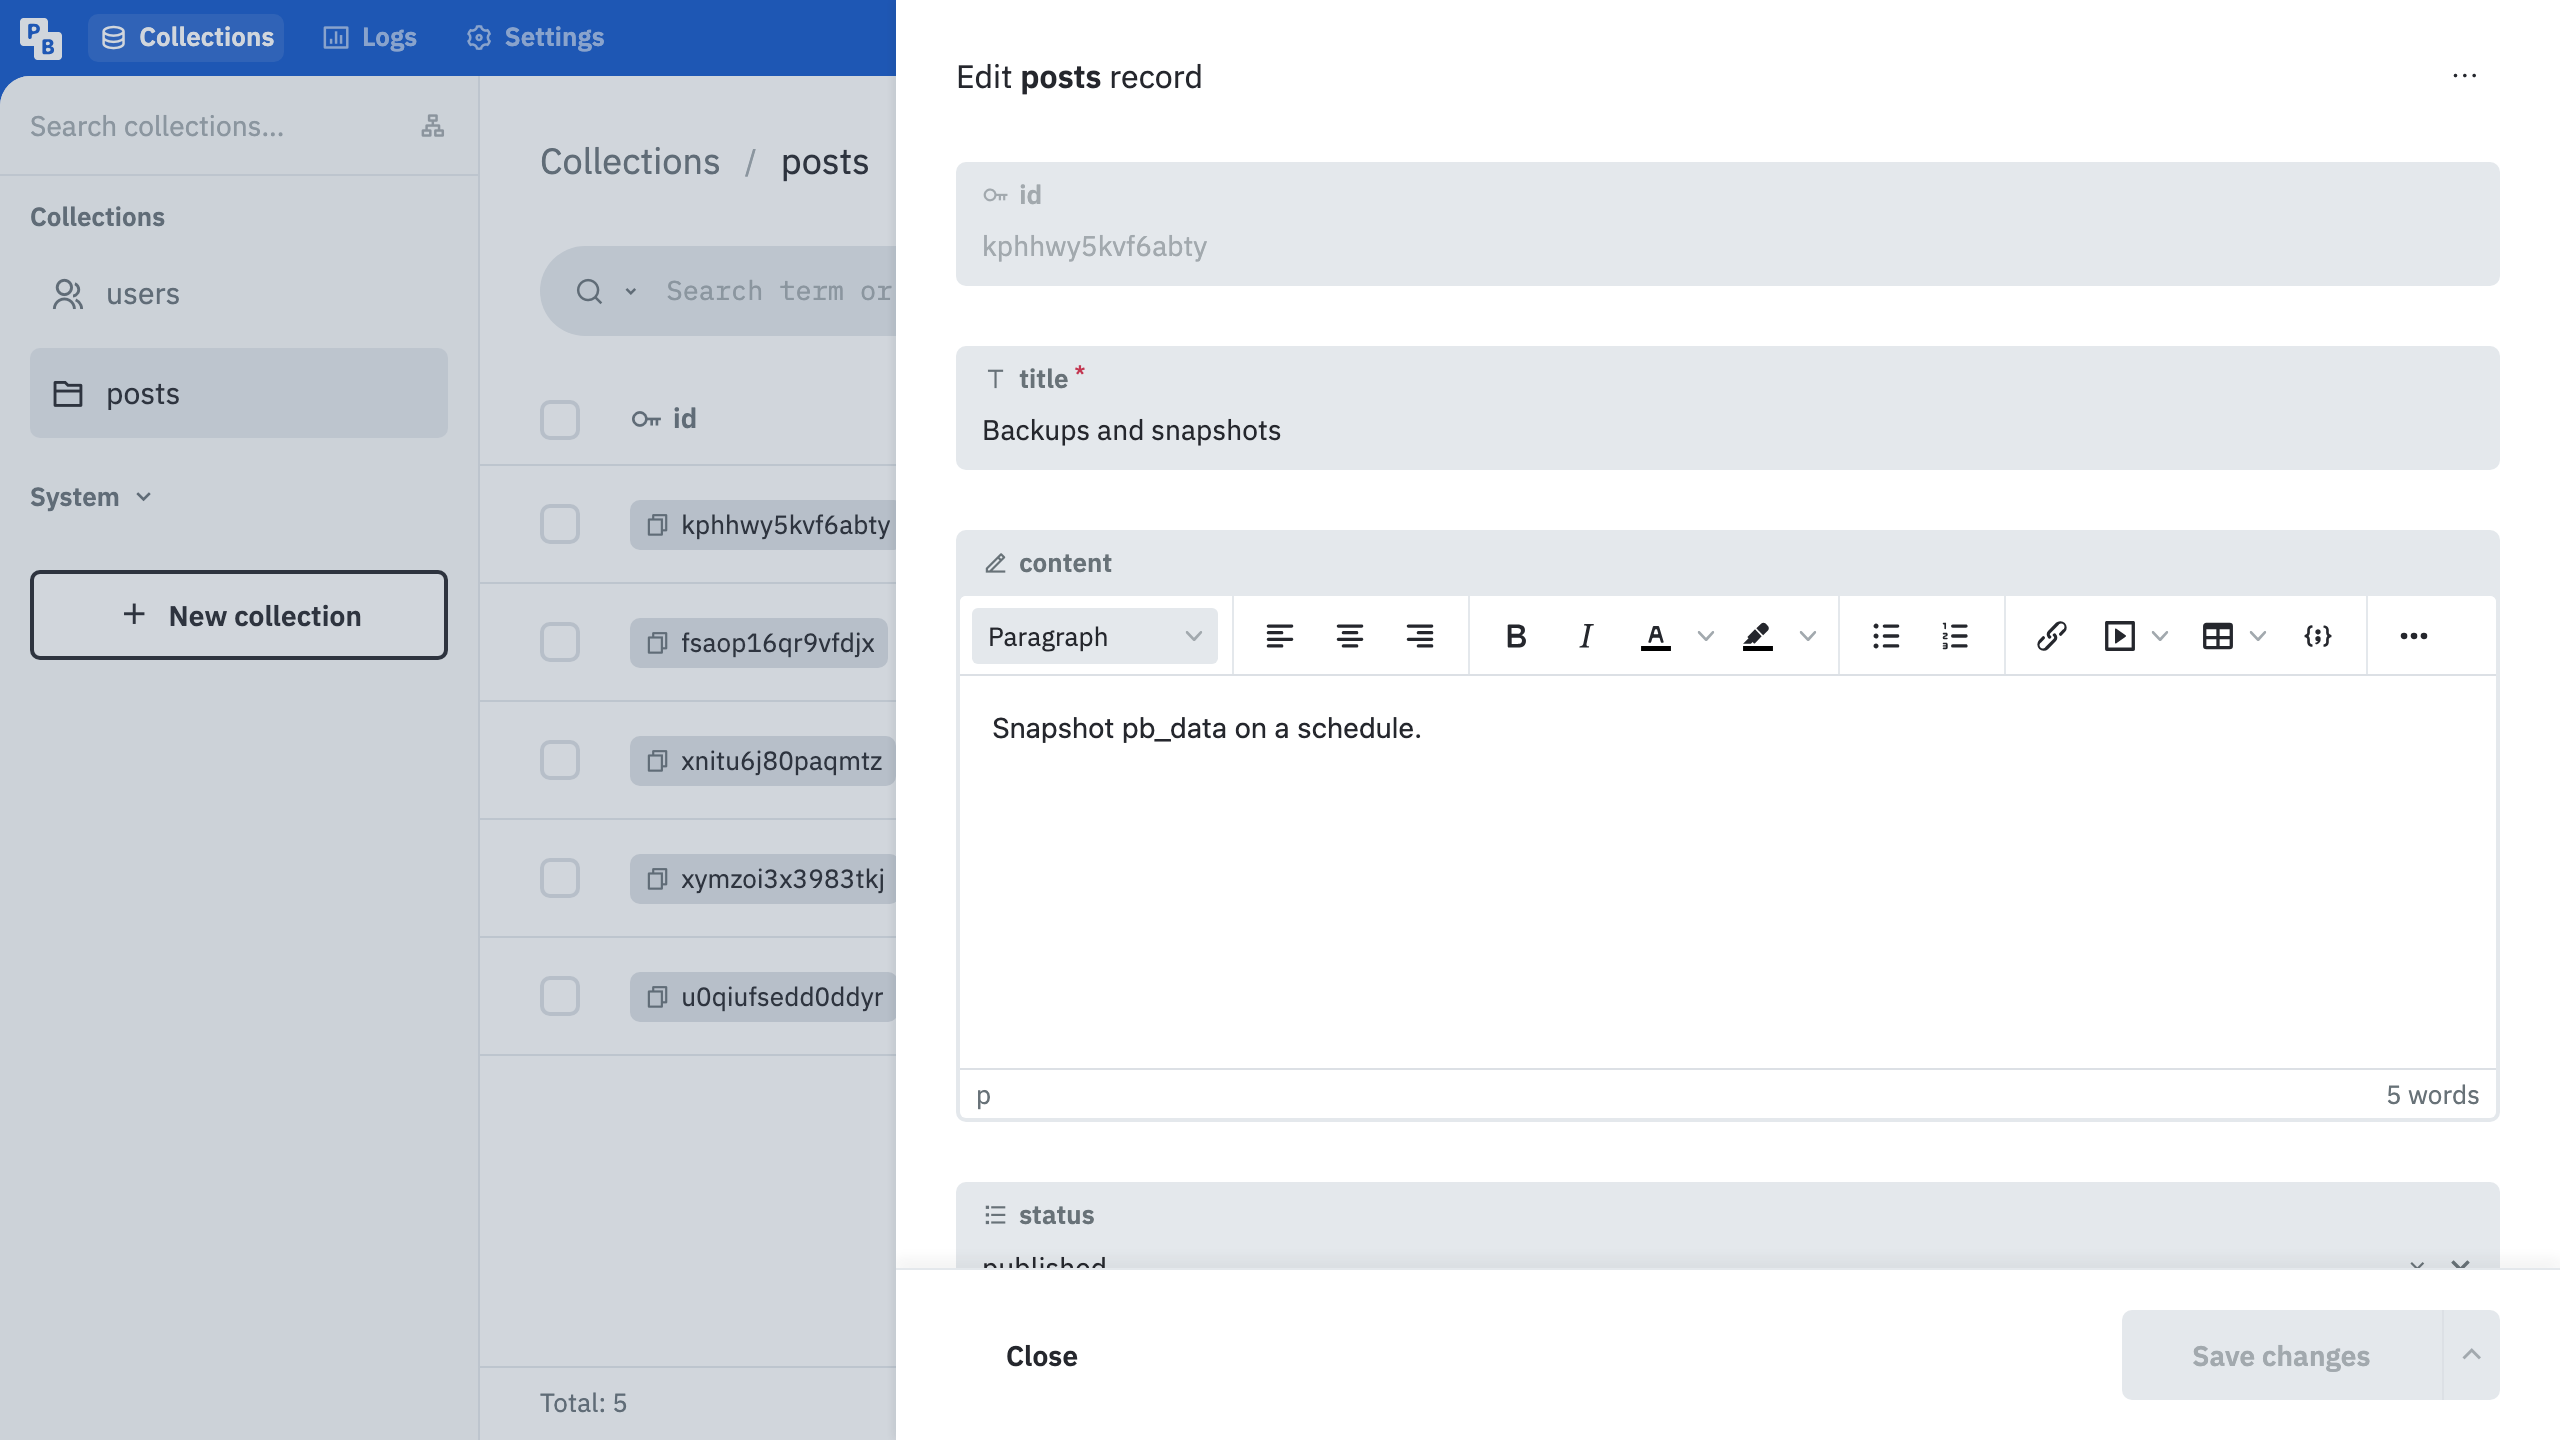Image resolution: width=2560 pixels, height=1440 pixels.
Task: Open the status select dropdown
Action: (x=1728, y=1227)
